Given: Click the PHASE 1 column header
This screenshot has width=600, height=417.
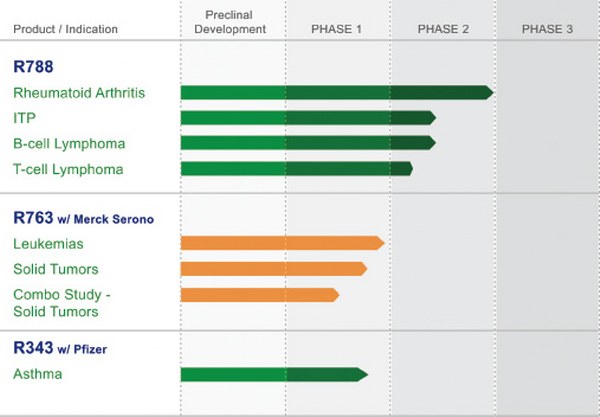Looking at the screenshot, I should [337, 29].
